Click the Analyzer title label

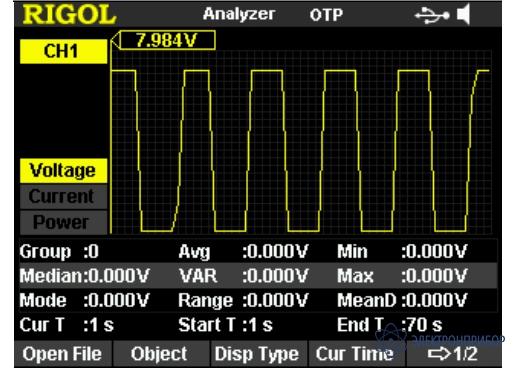click(x=239, y=14)
